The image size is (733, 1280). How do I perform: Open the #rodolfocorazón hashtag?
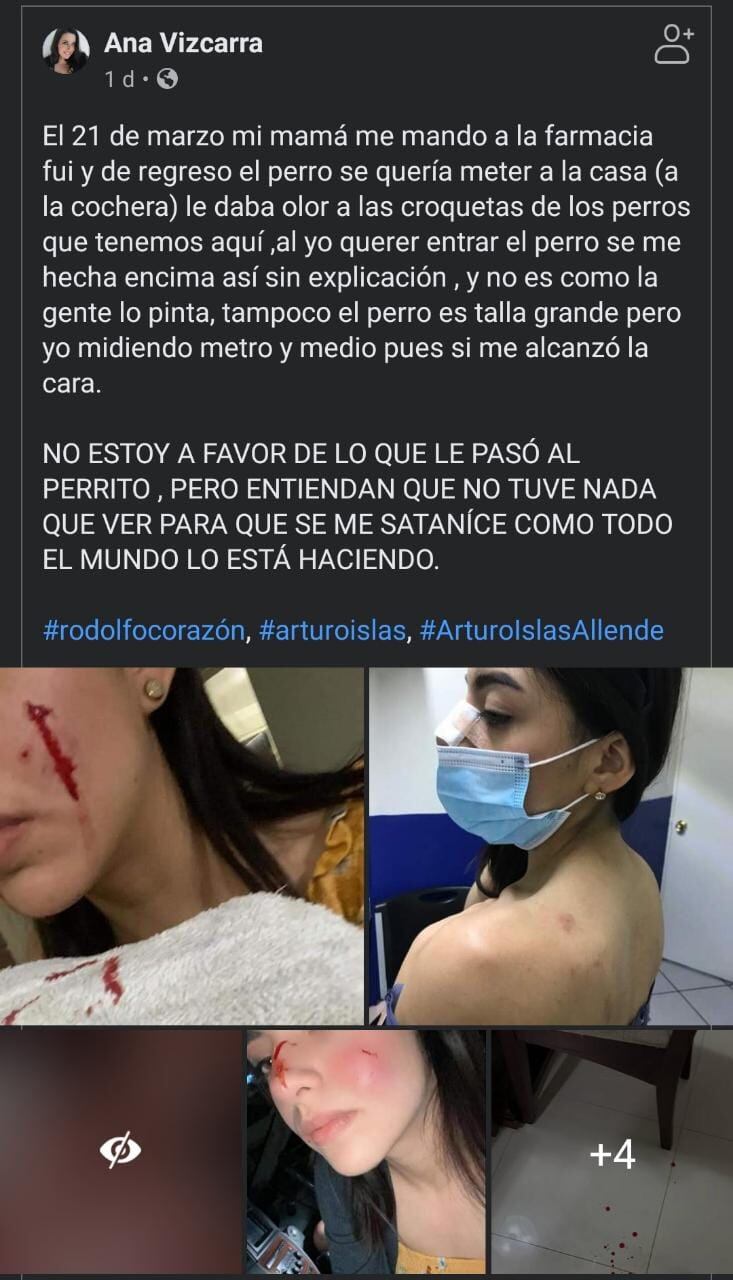144,630
